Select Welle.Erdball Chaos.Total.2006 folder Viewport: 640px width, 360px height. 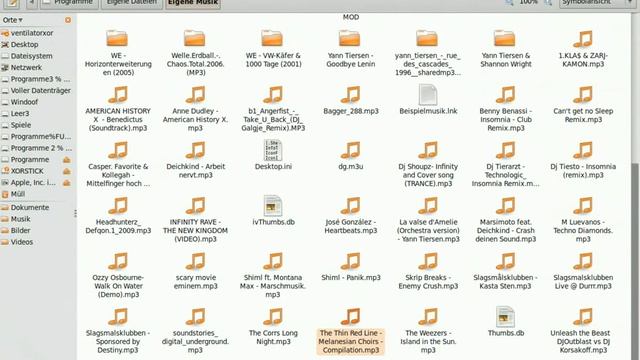pos(195,53)
